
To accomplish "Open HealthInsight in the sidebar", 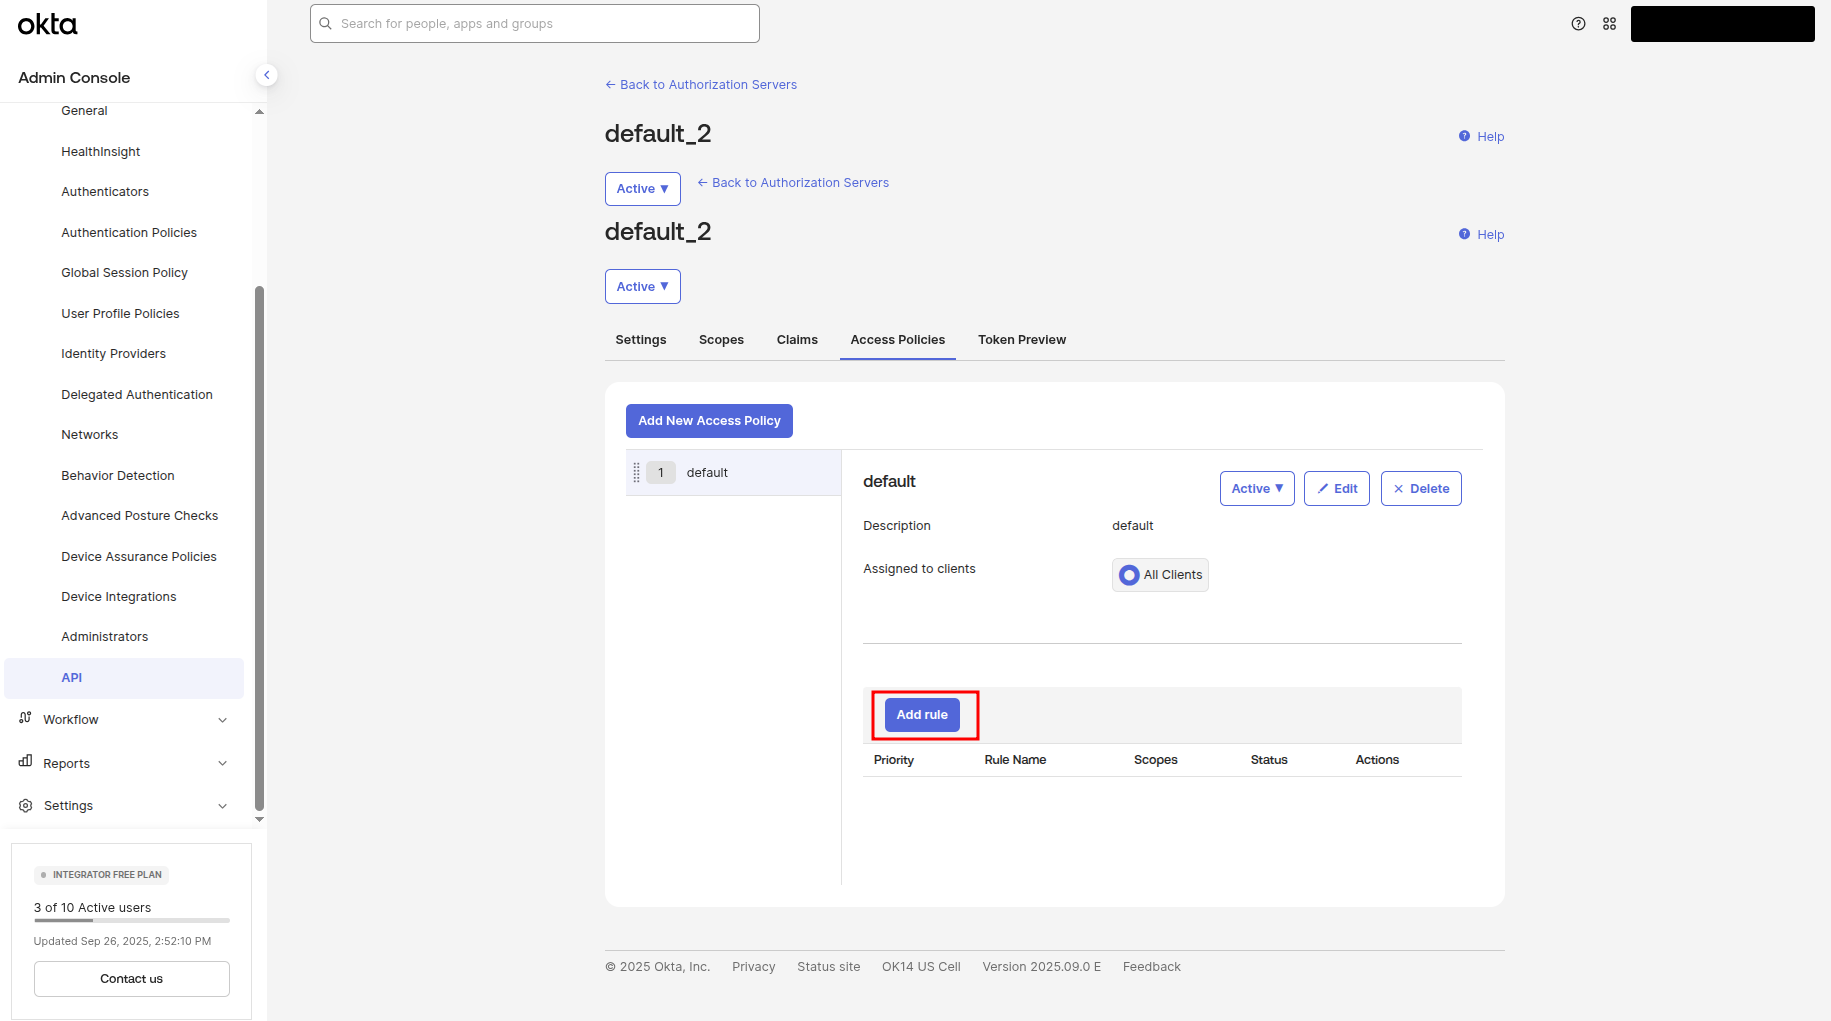I will tap(101, 152).
